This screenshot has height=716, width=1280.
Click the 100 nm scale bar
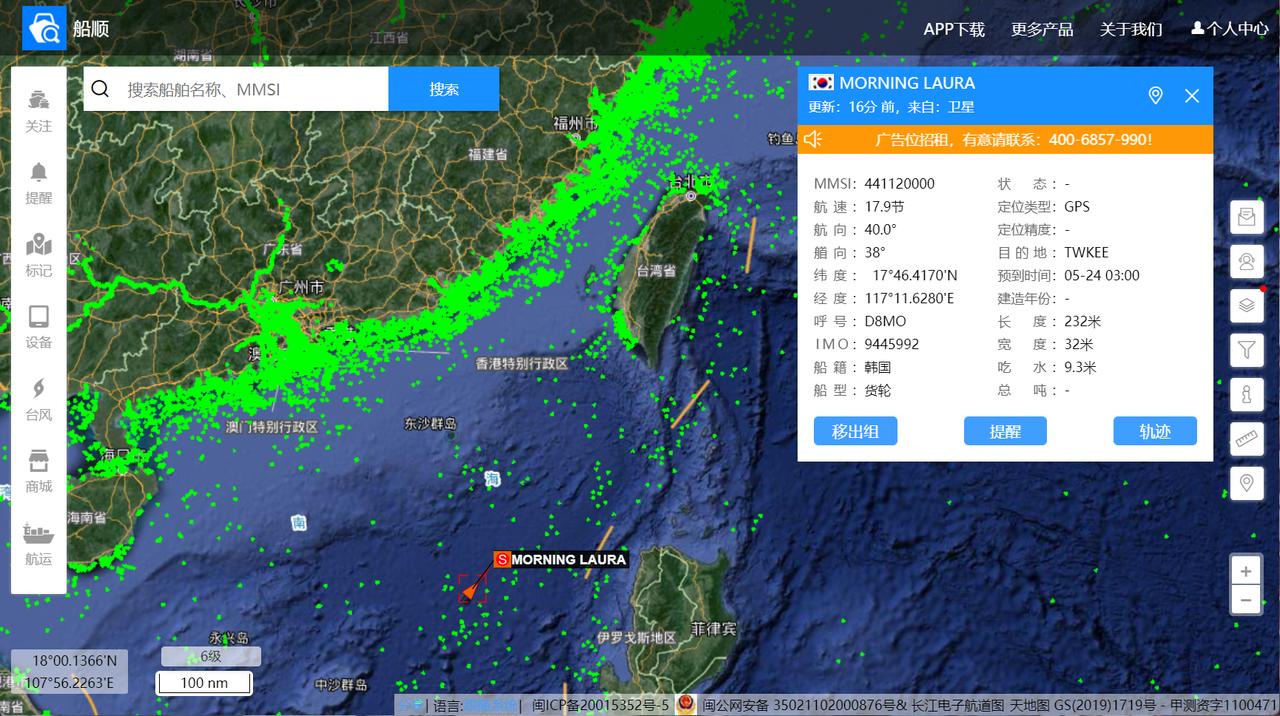(204, 683)
